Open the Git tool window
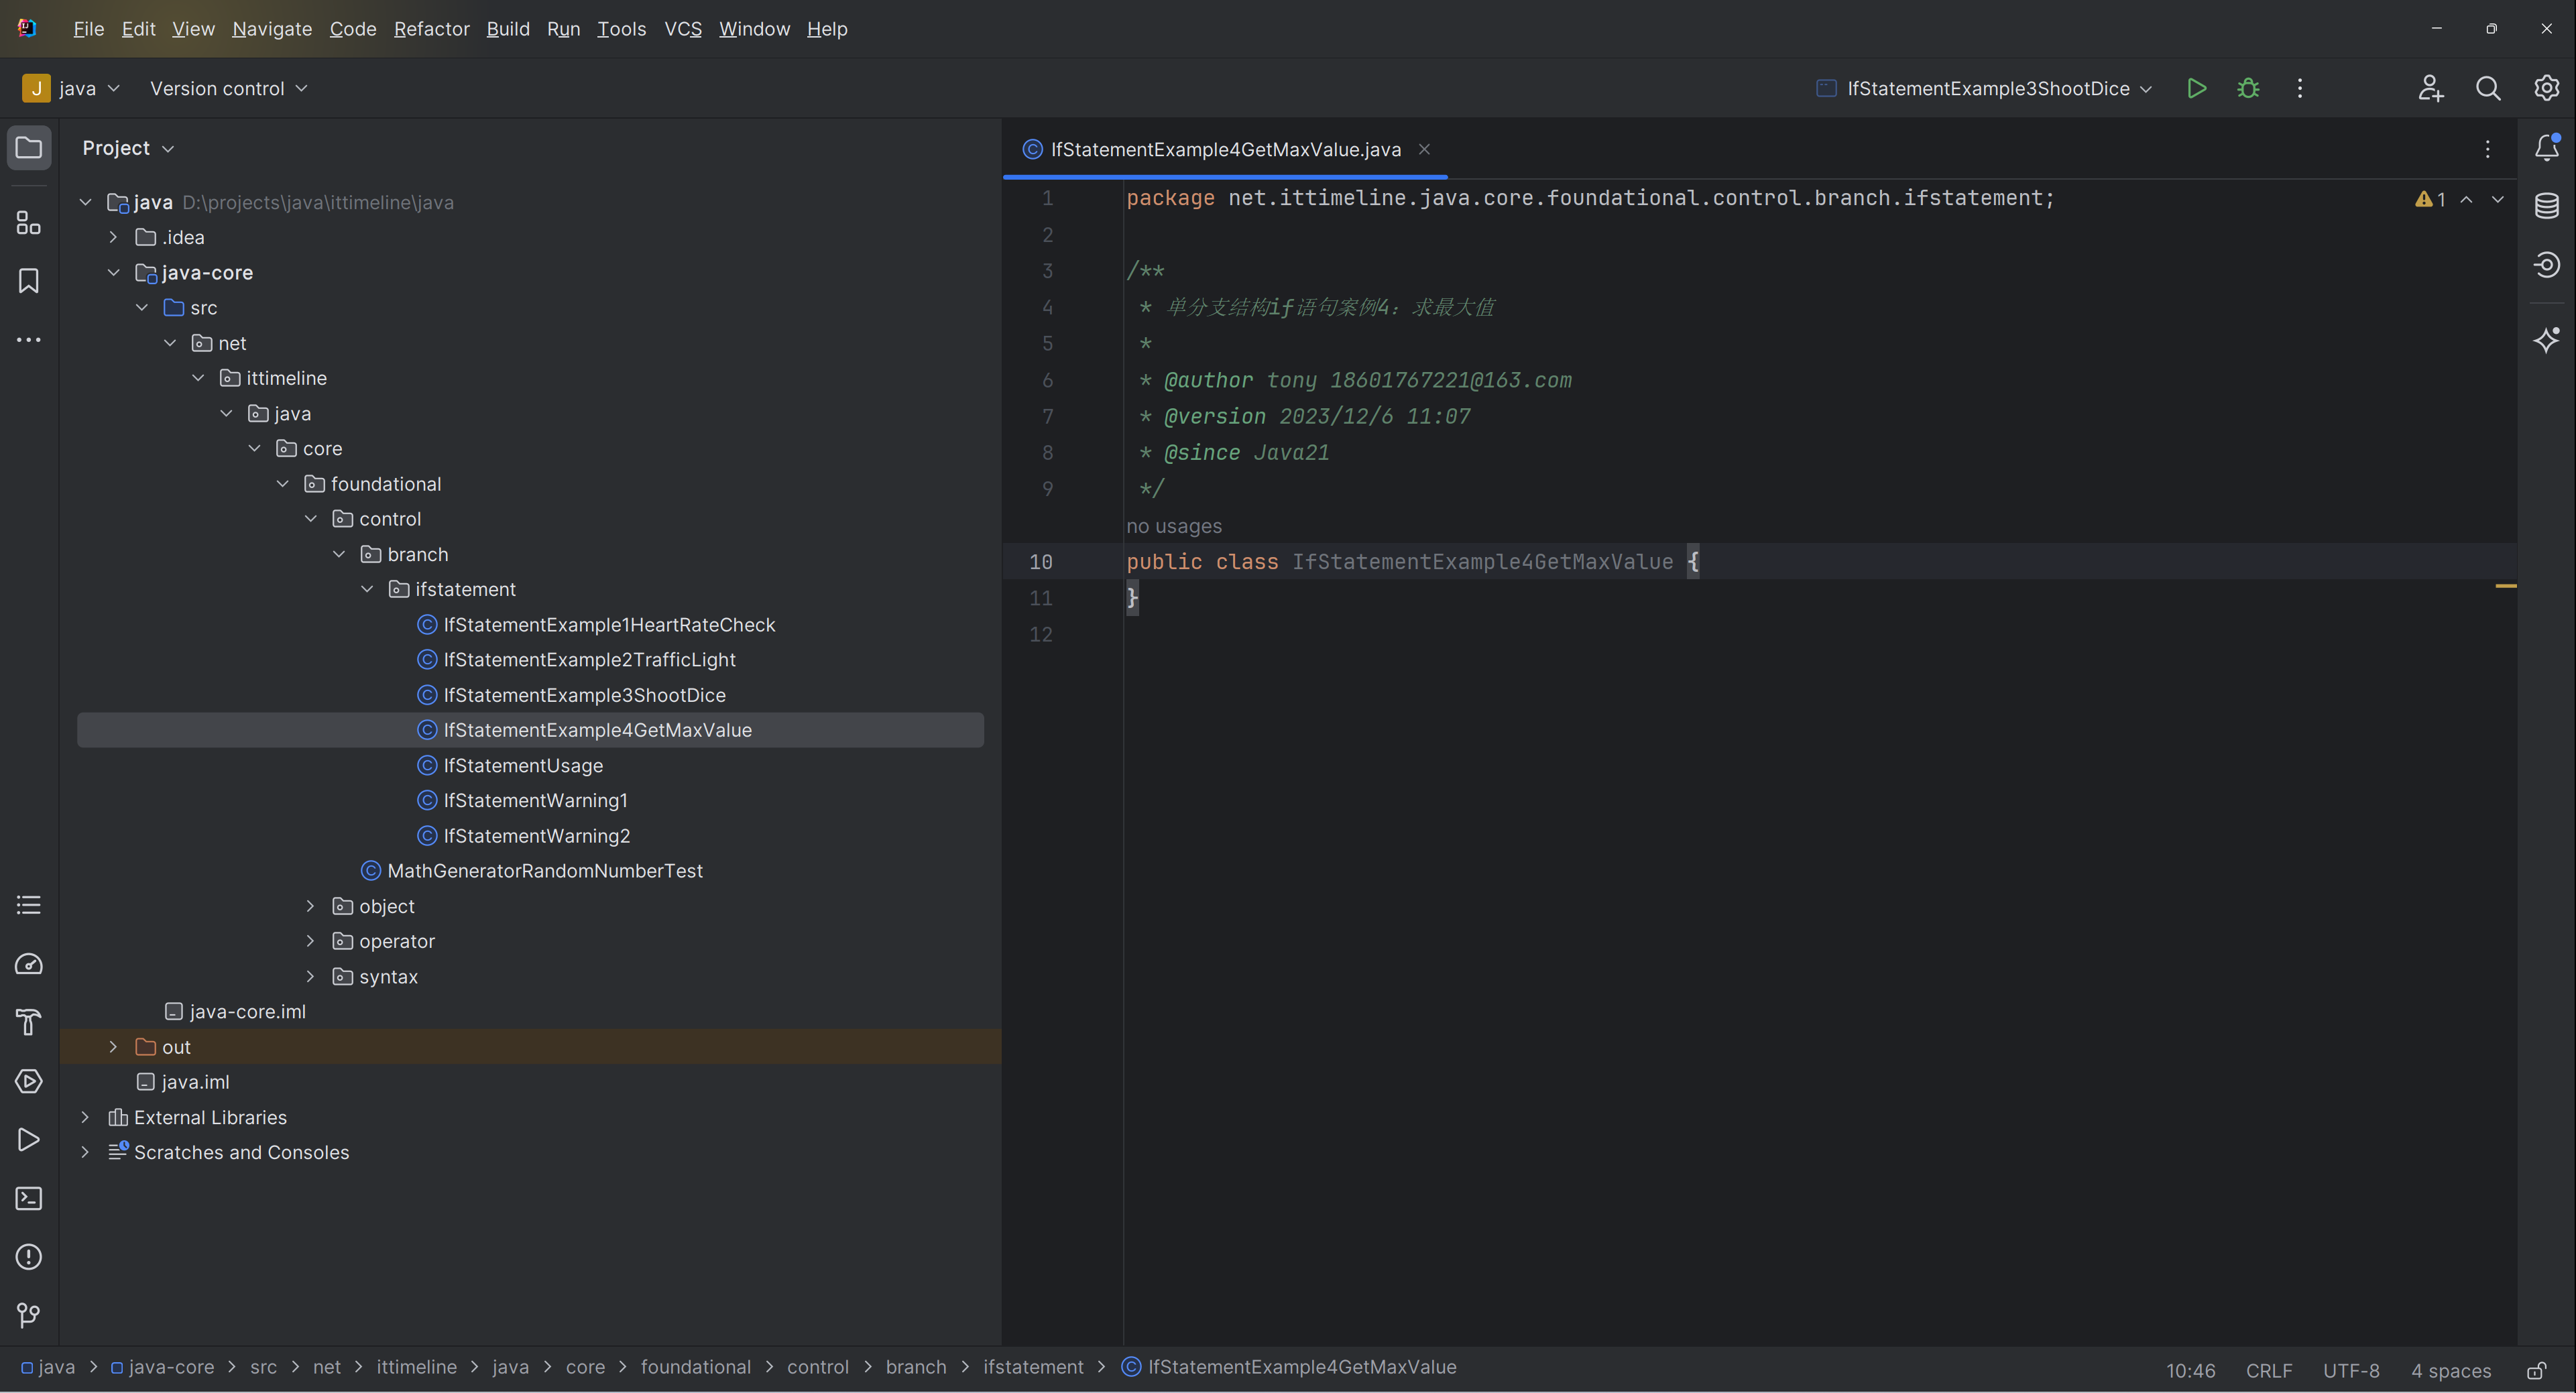This screenshot has height=1393, width=2576. (29, 1316)
